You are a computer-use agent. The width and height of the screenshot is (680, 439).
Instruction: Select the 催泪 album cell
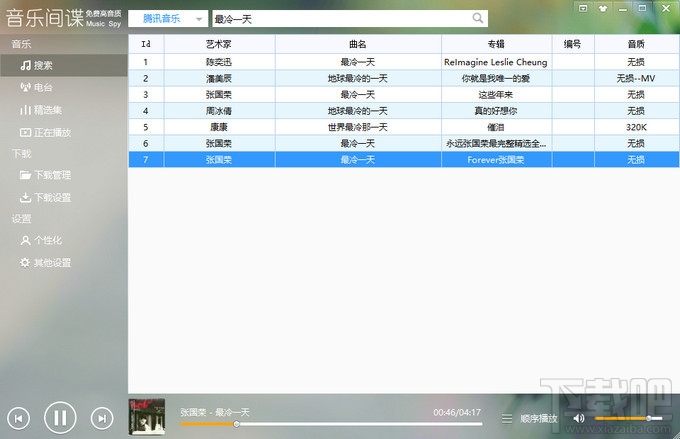coord(496,127)
